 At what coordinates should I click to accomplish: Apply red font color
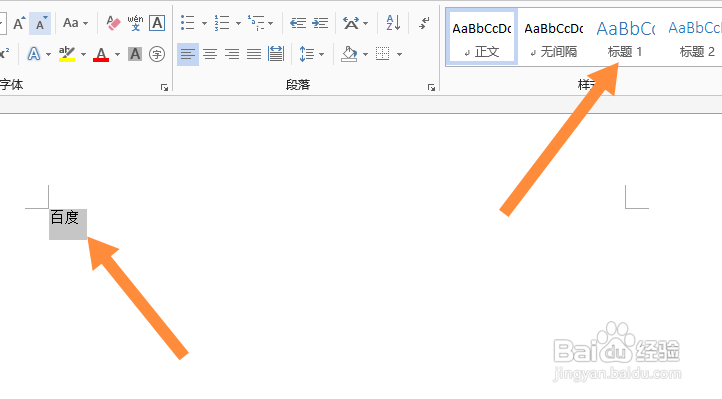pyautogui.click(x=101, y=54)
